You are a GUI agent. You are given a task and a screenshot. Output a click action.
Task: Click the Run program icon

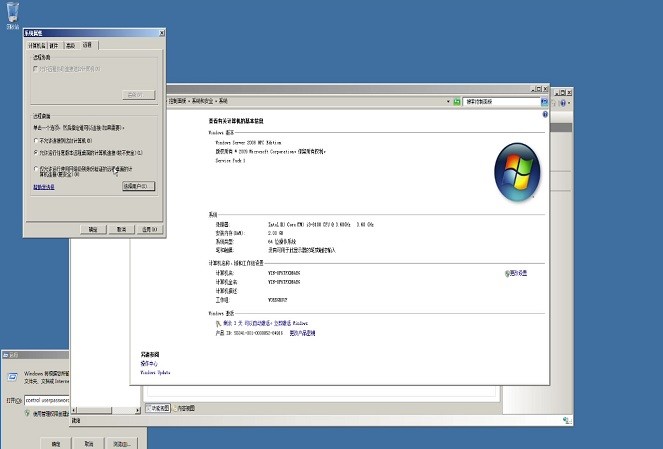tap(12, 377)
